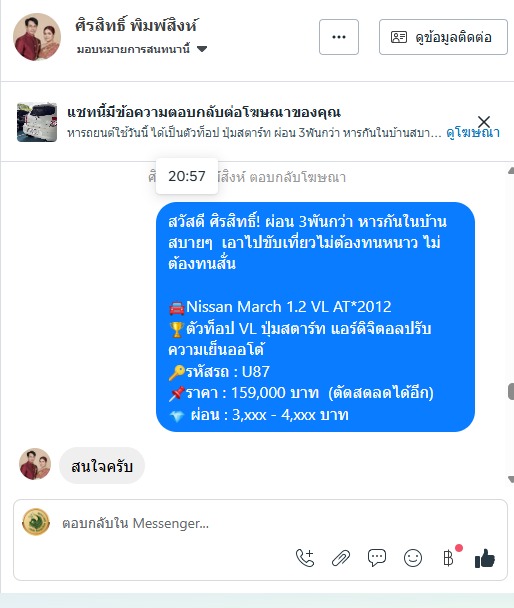The width and height of the screenshot is (514, 608).
Task: Click the thumbs-up like icon
Action: [485, 558]
